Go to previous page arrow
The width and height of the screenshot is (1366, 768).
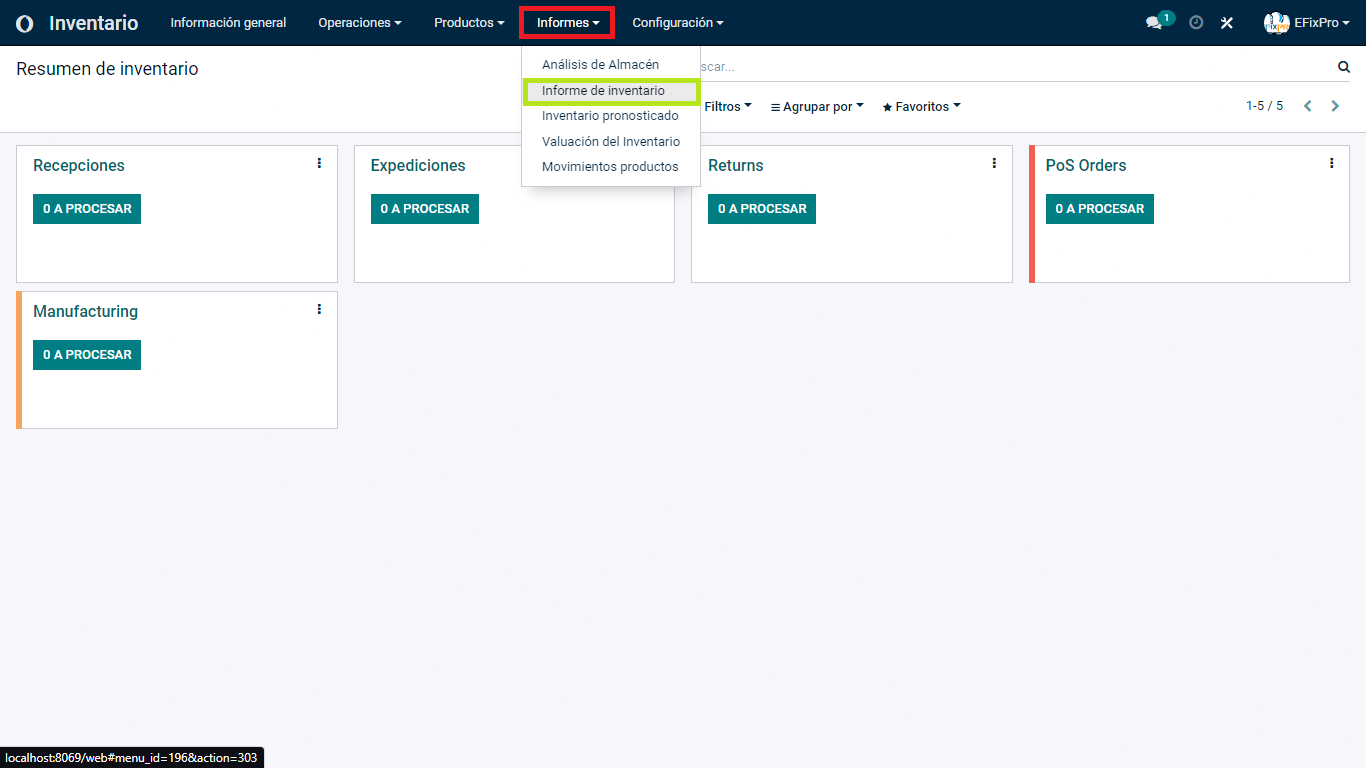1307,106
